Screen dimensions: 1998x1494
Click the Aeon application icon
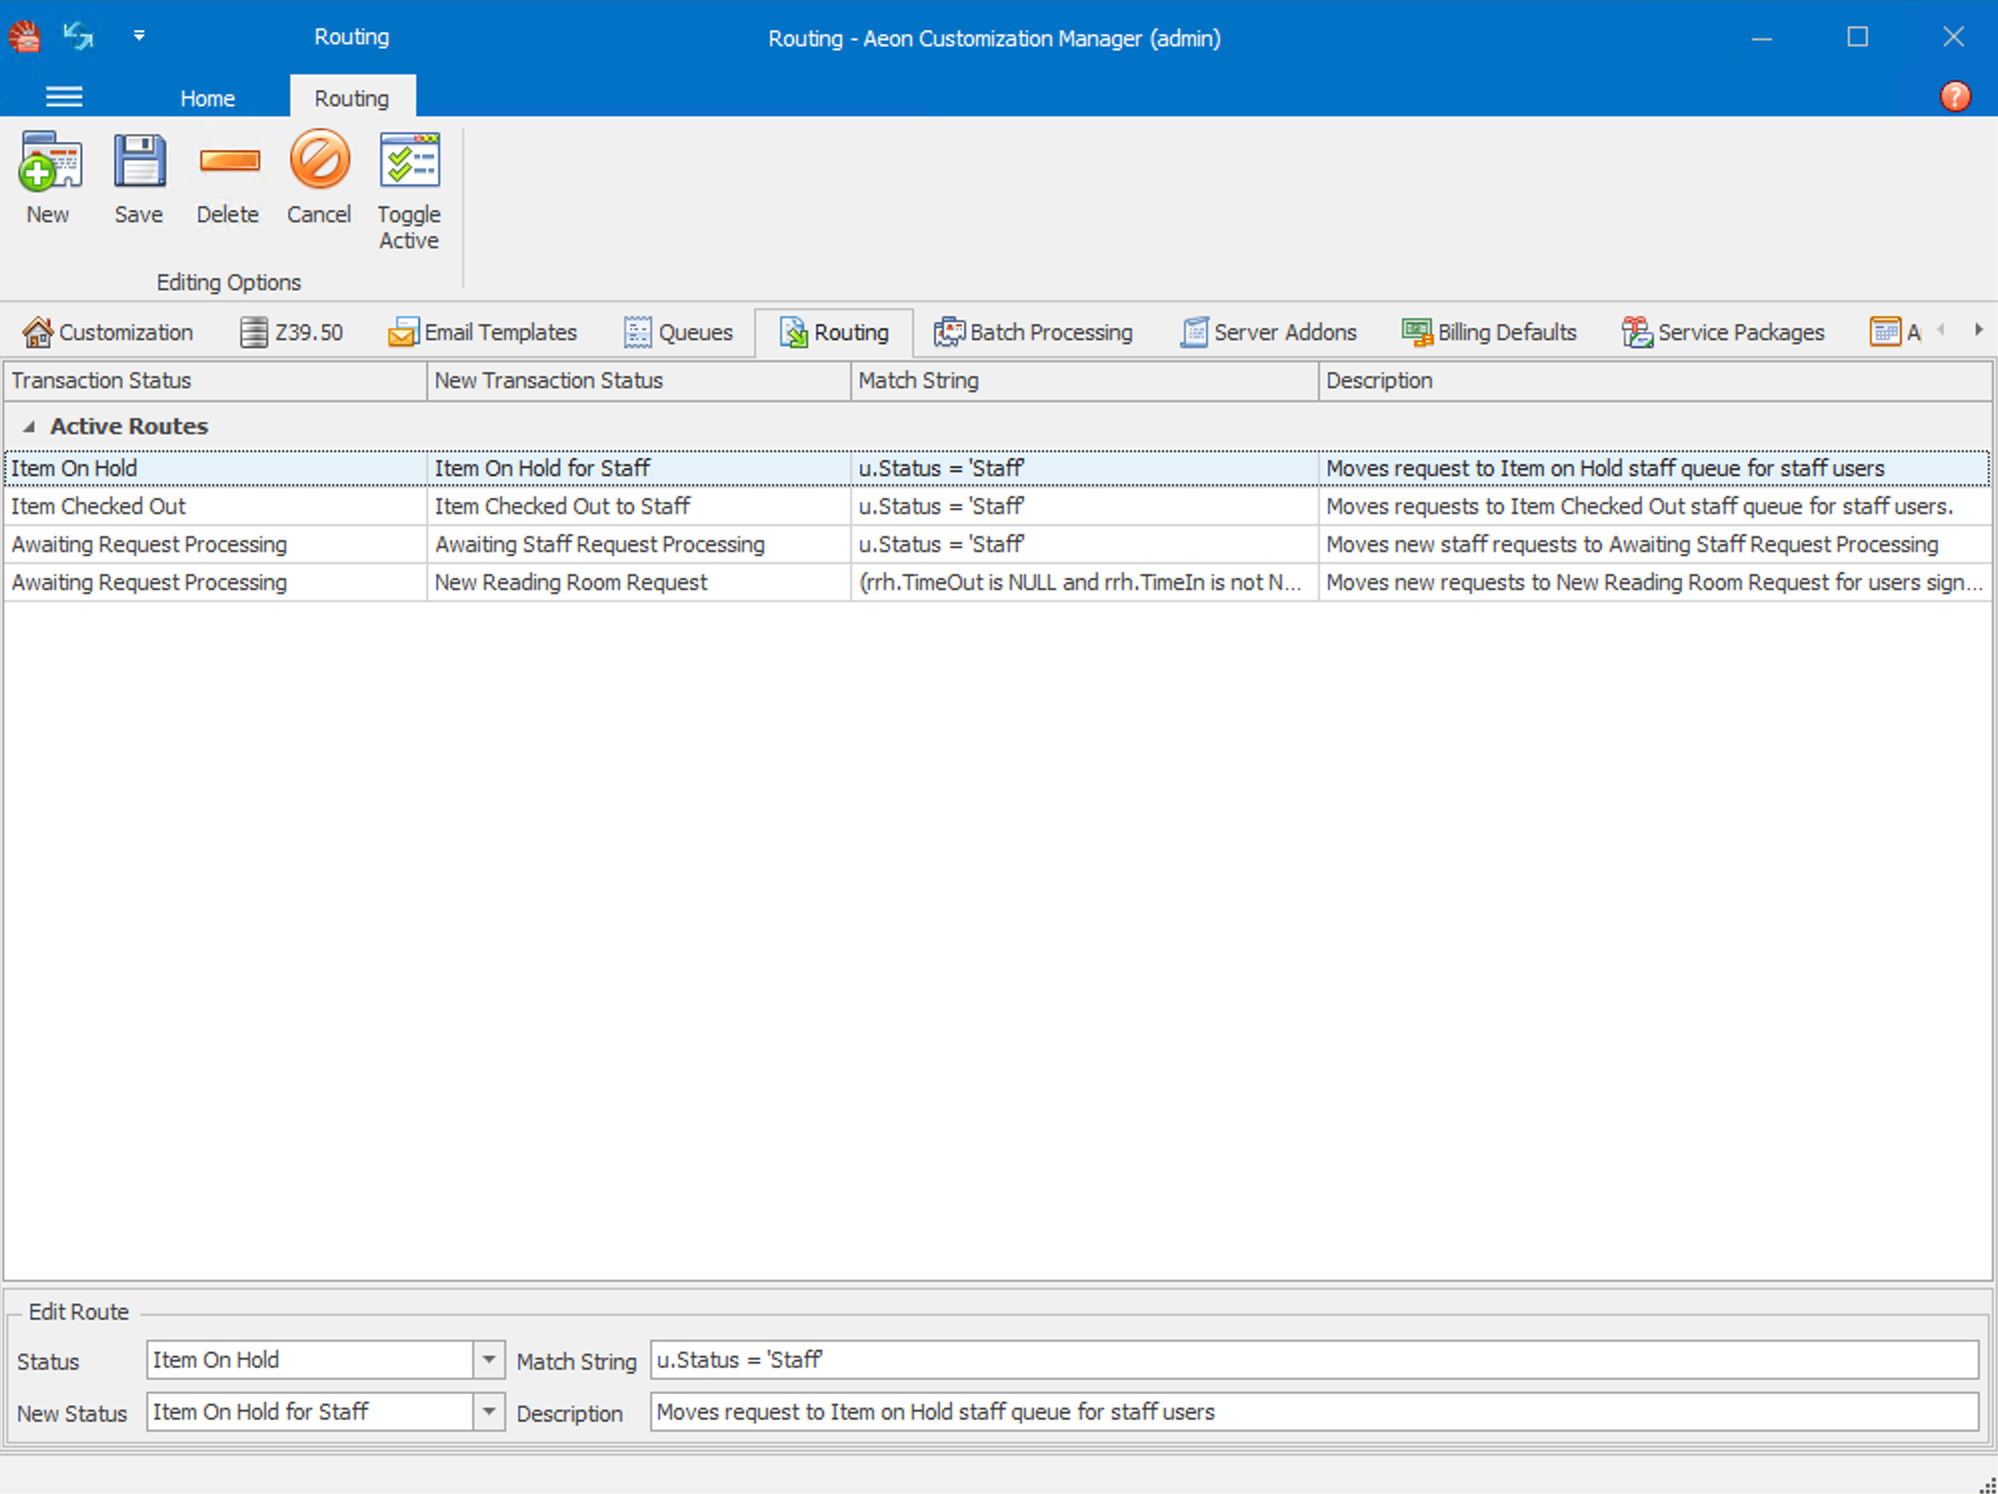[x=25, y=35]
